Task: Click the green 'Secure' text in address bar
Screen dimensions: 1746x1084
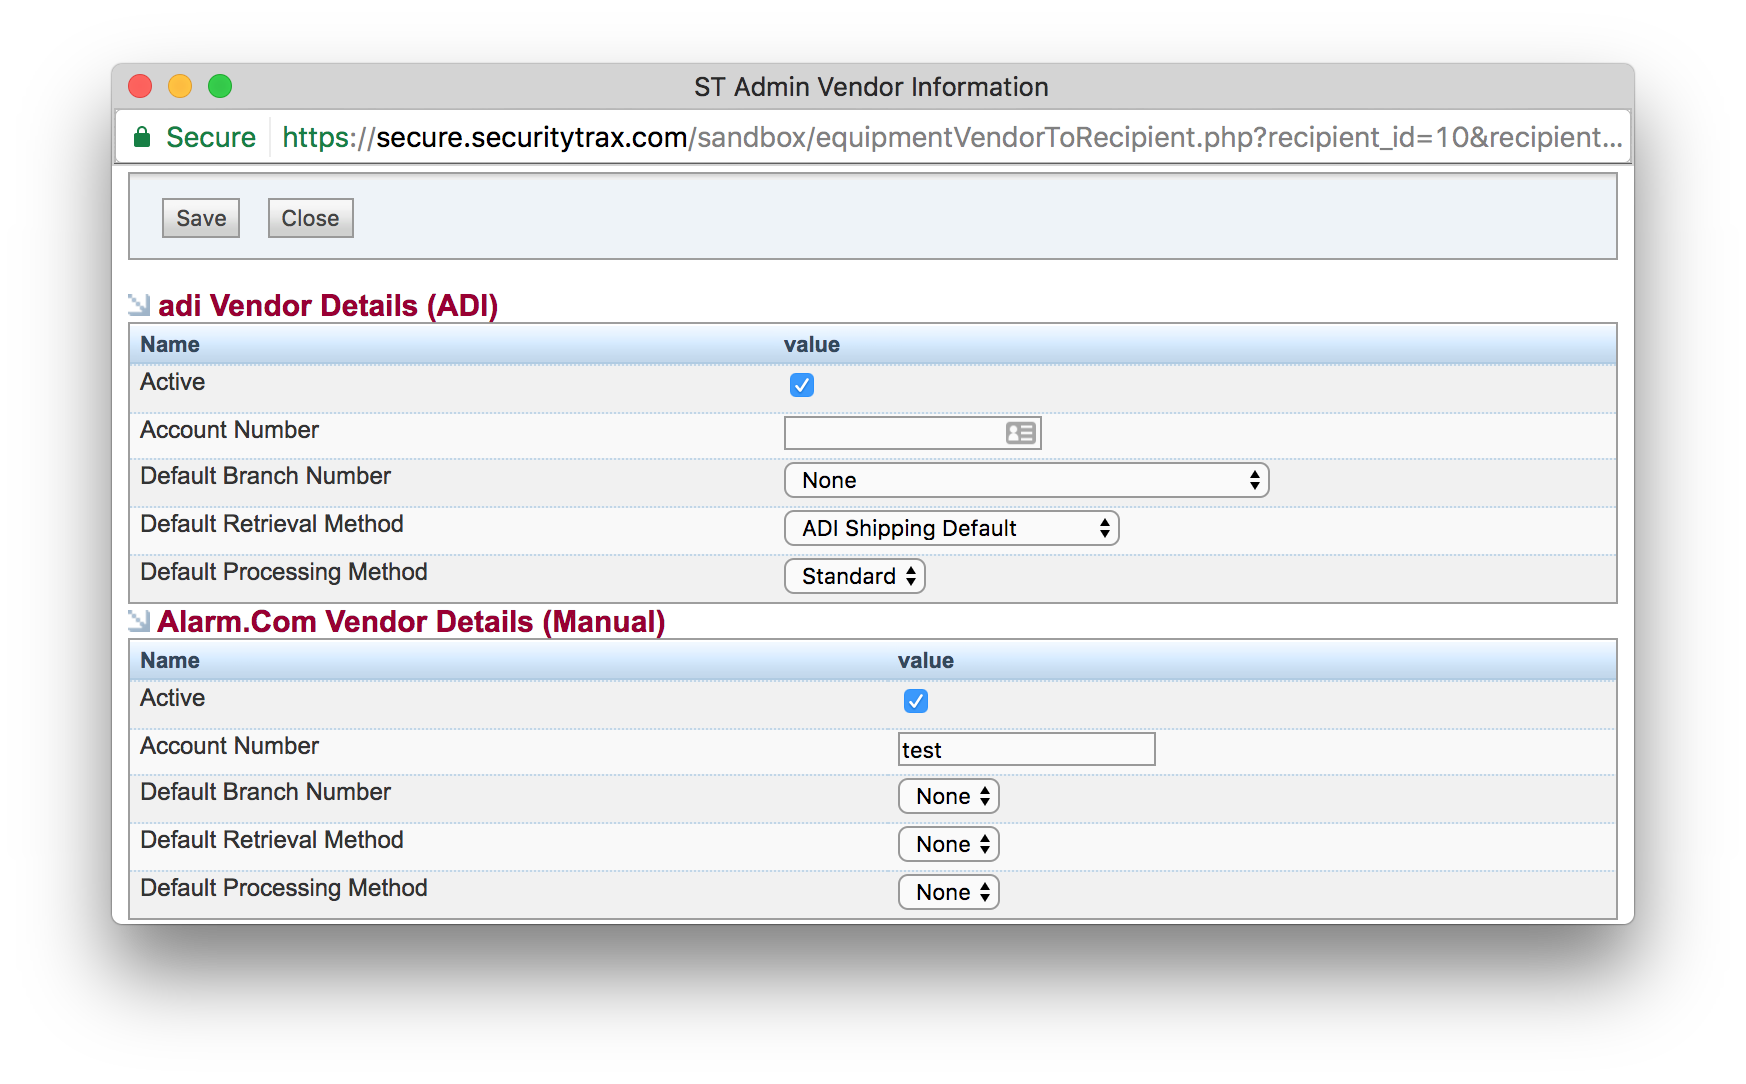Action: point(211,137)
